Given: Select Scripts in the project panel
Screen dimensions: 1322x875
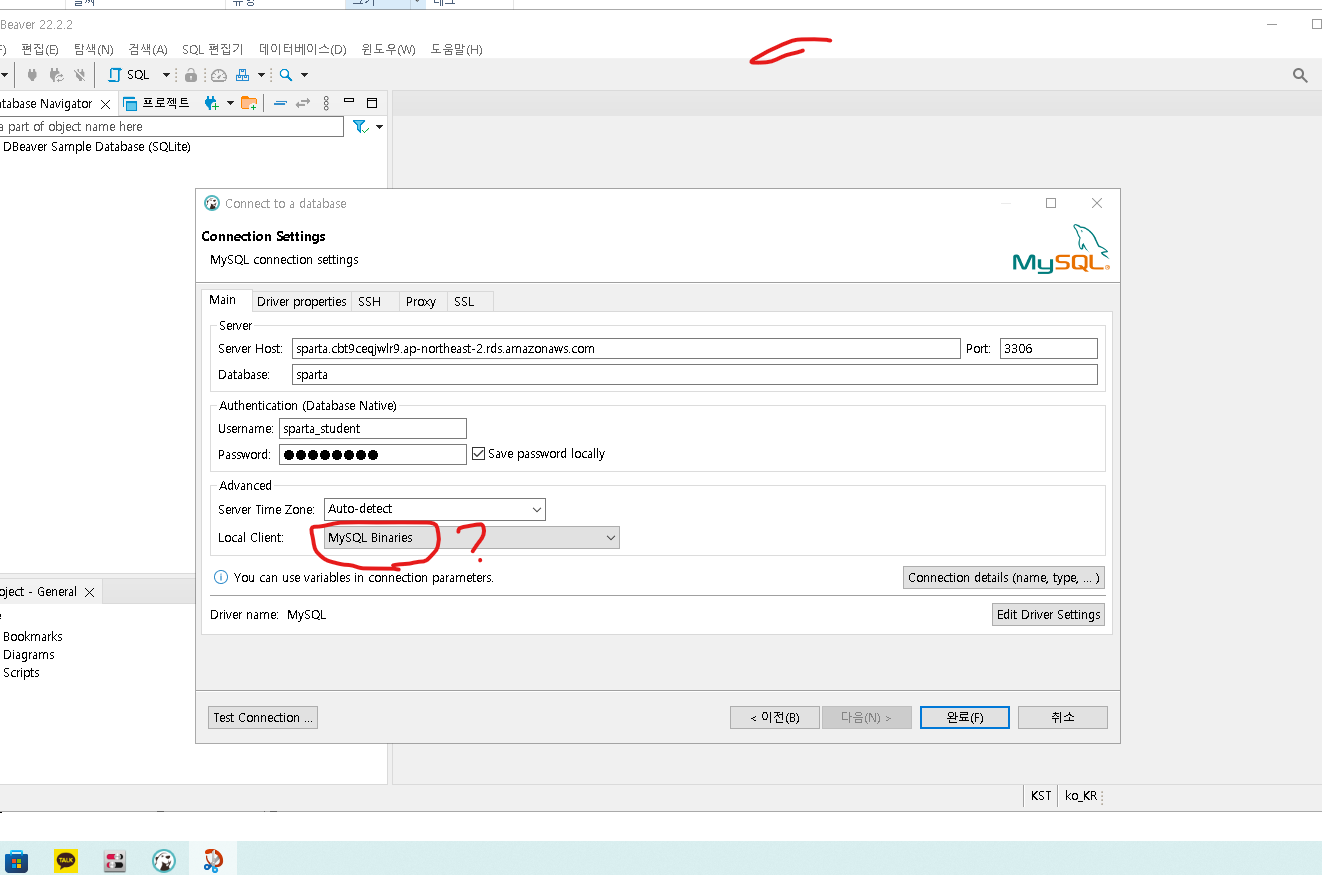Looking at the screenshot, I should [x=22, y=673].
